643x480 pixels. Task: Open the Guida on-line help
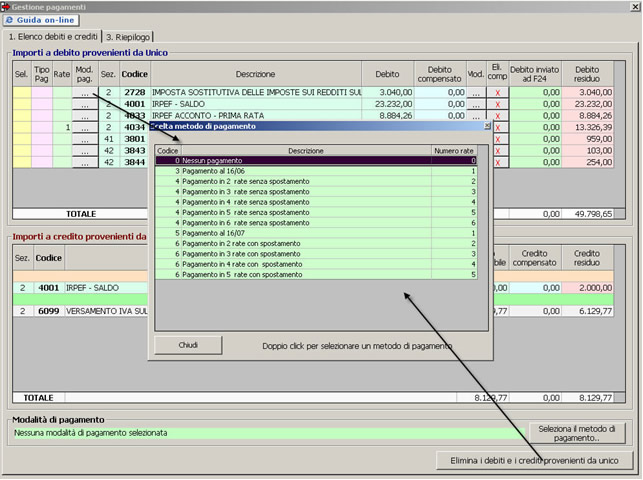click(x=41, y=20)
